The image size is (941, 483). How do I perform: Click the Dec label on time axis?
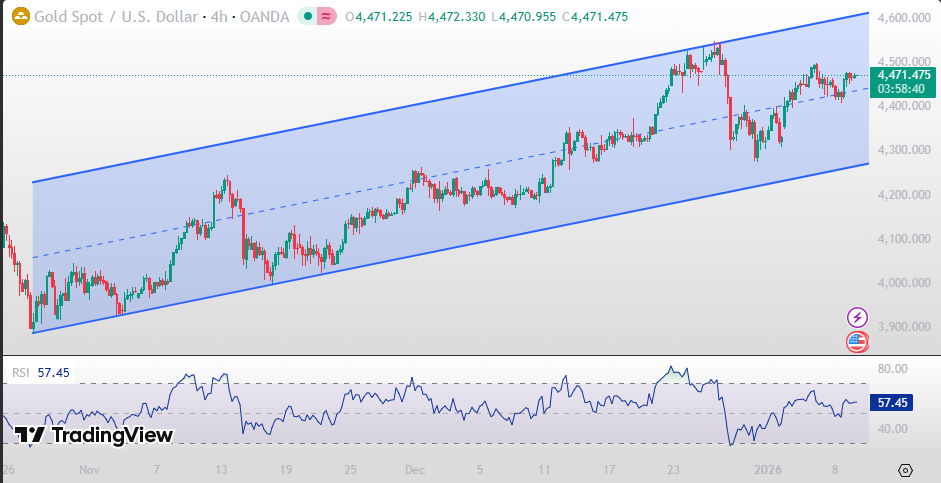pos(415,468)
